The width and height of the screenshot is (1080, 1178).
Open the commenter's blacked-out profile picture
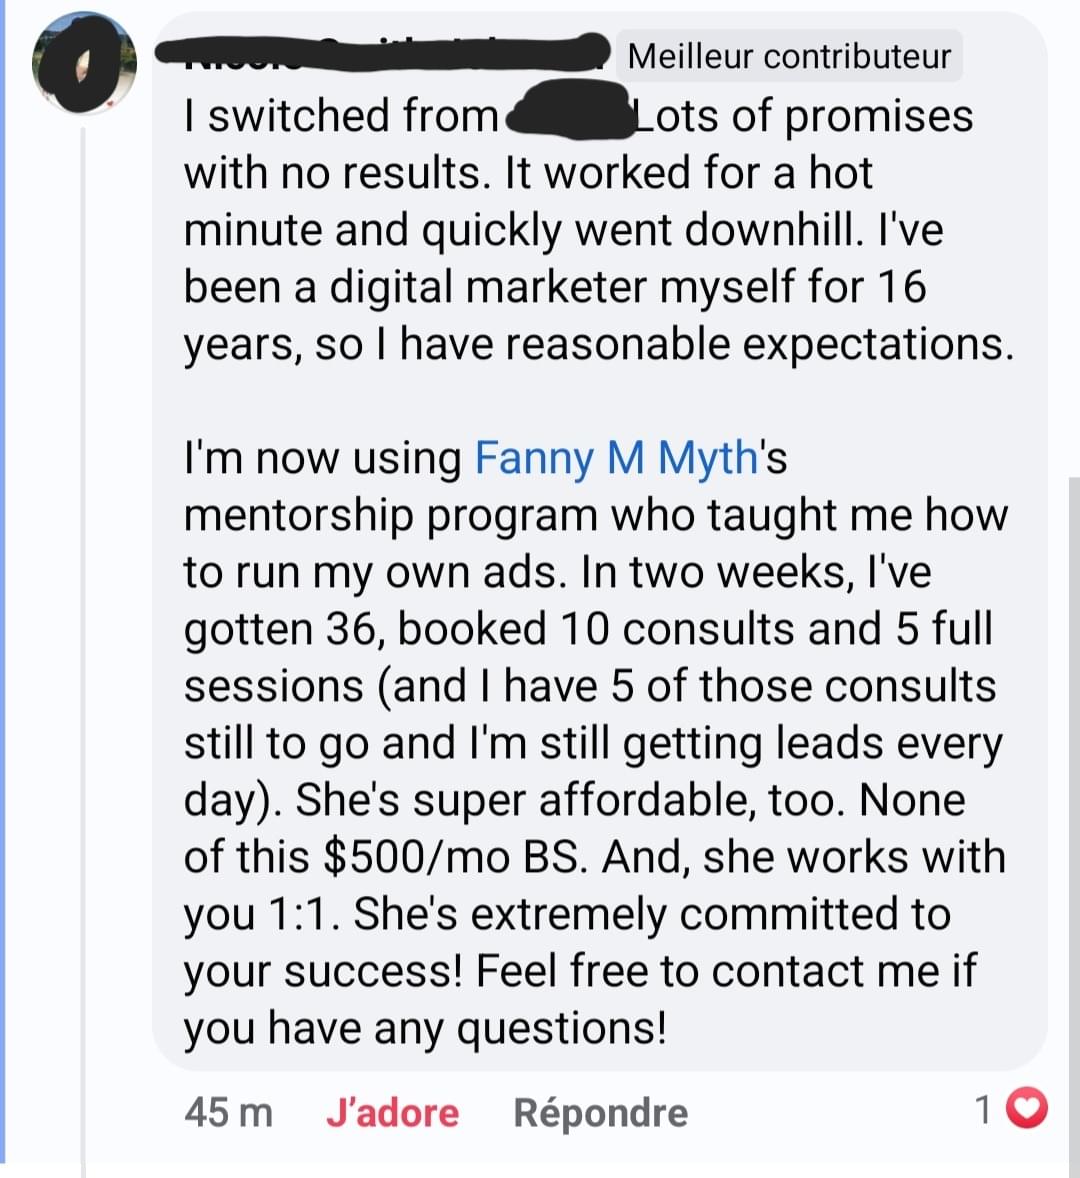[x=84, y=64]
